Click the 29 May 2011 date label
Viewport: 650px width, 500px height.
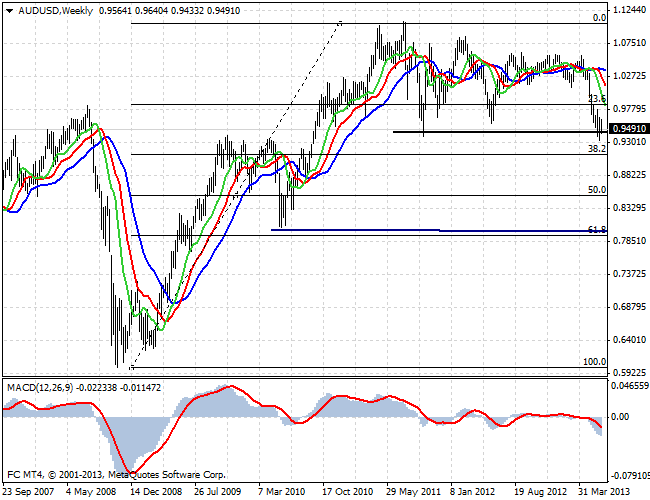tap(413, 492)
